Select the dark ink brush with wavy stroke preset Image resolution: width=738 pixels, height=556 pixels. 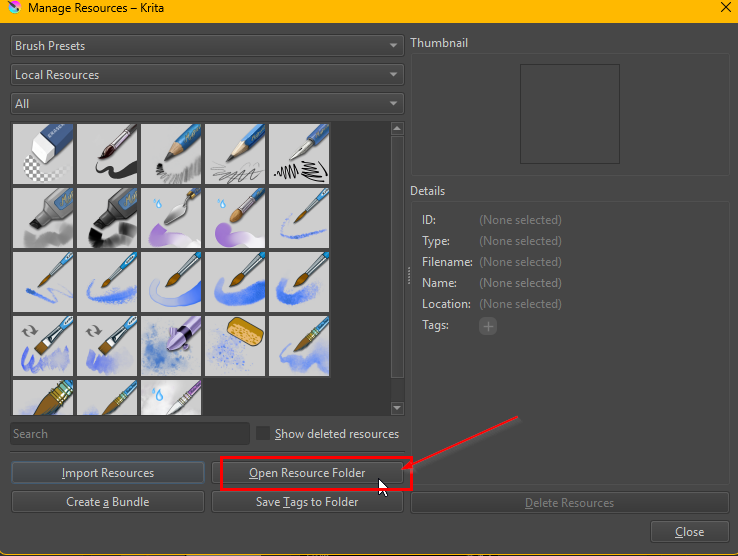(107, 154)
